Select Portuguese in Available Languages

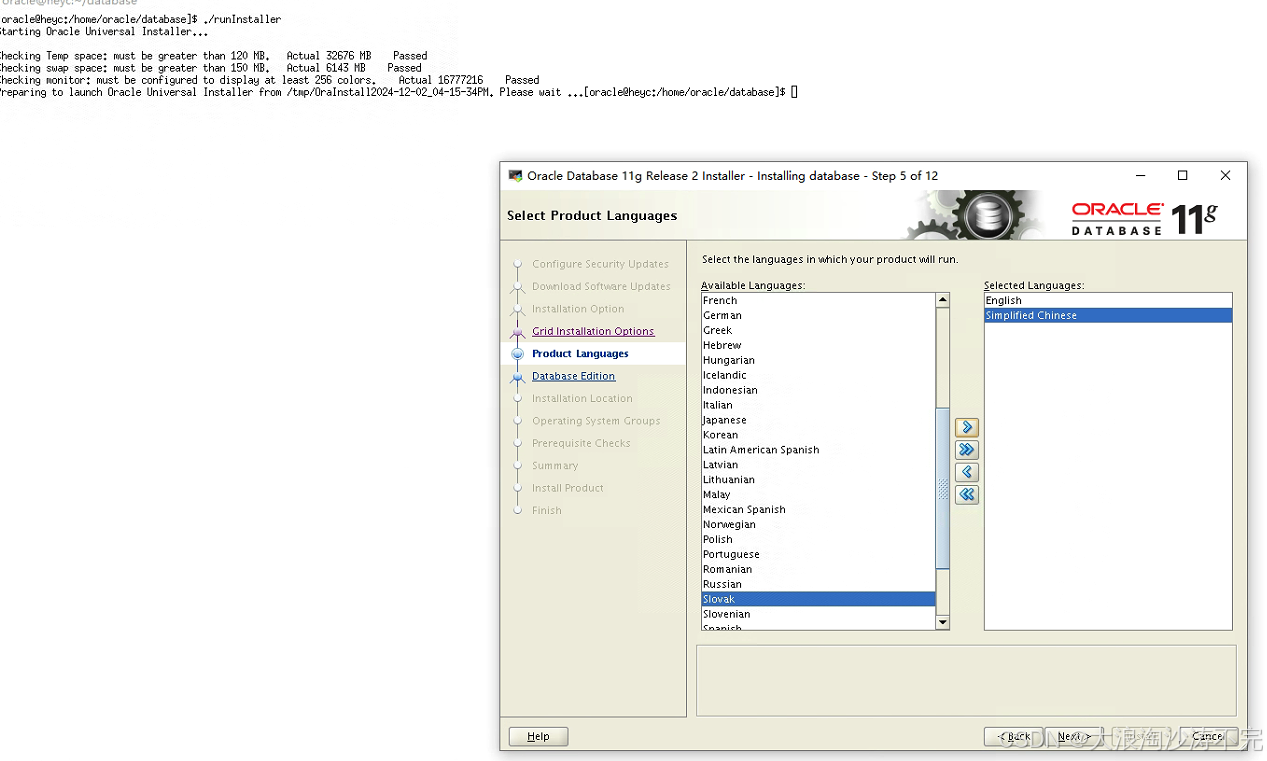tap(818, 555)
